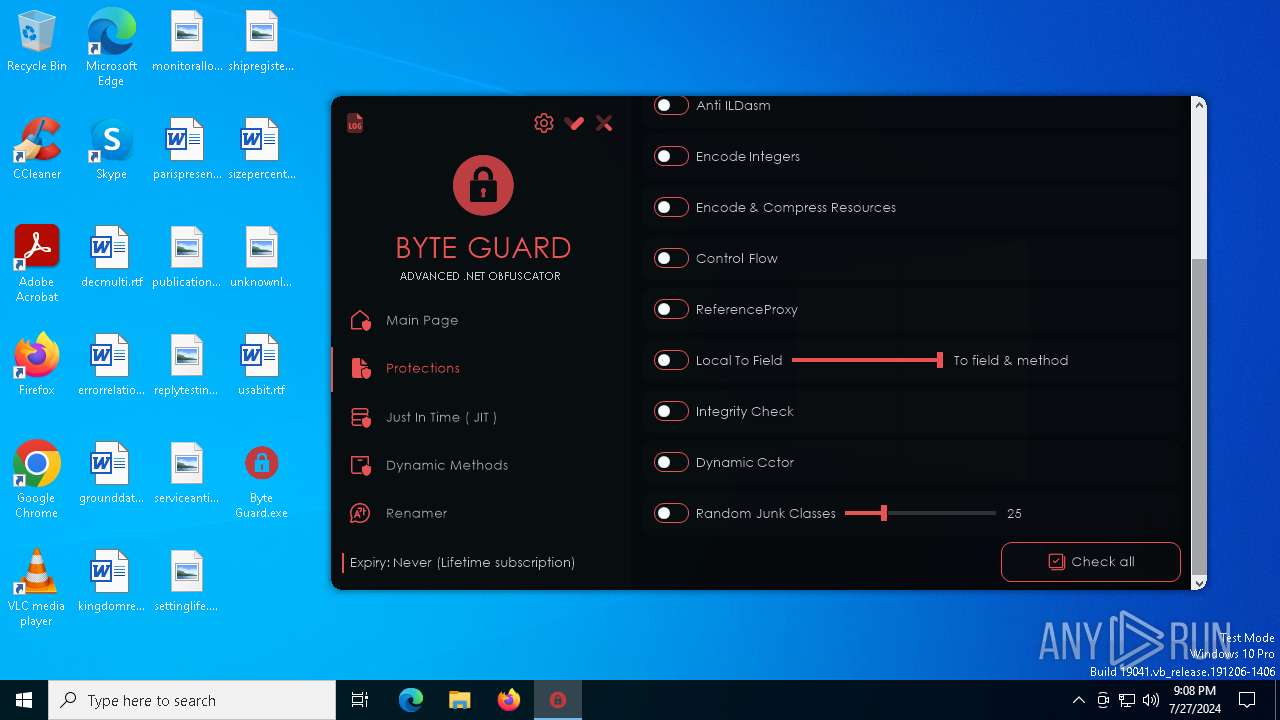Switch on Random Junk Classes
The height and width of the screenshot is (720, 1280).
coord(671,513)
